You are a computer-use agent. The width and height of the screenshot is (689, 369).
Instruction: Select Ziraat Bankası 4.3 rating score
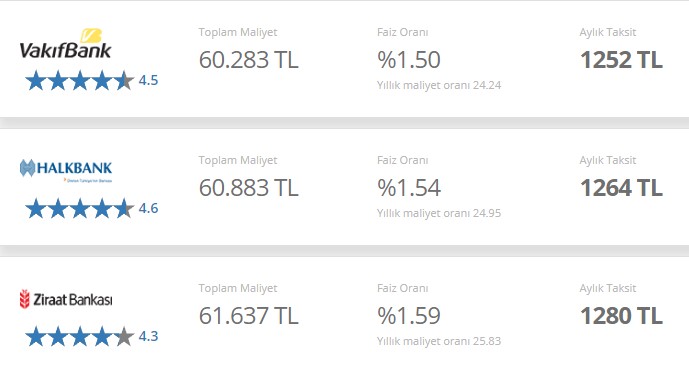(x=148, y=336)
